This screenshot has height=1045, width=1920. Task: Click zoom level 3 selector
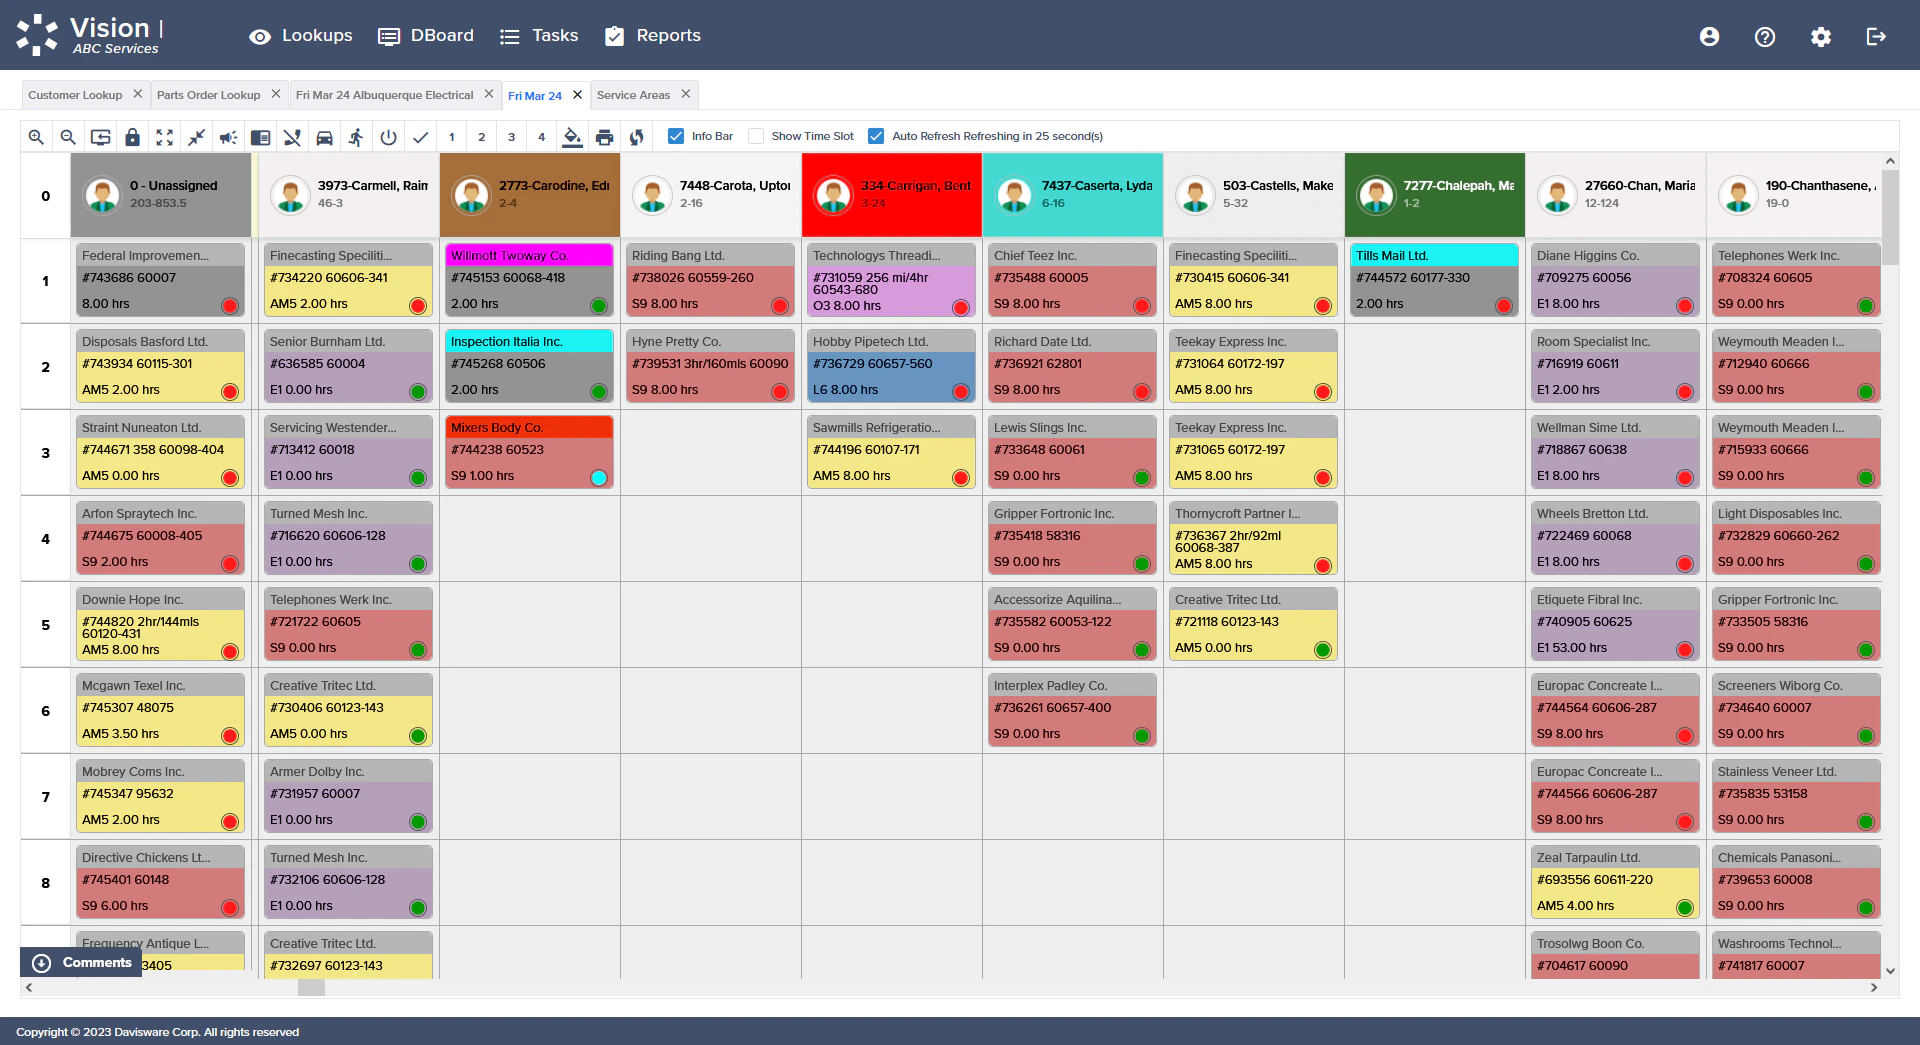[513, 136]
